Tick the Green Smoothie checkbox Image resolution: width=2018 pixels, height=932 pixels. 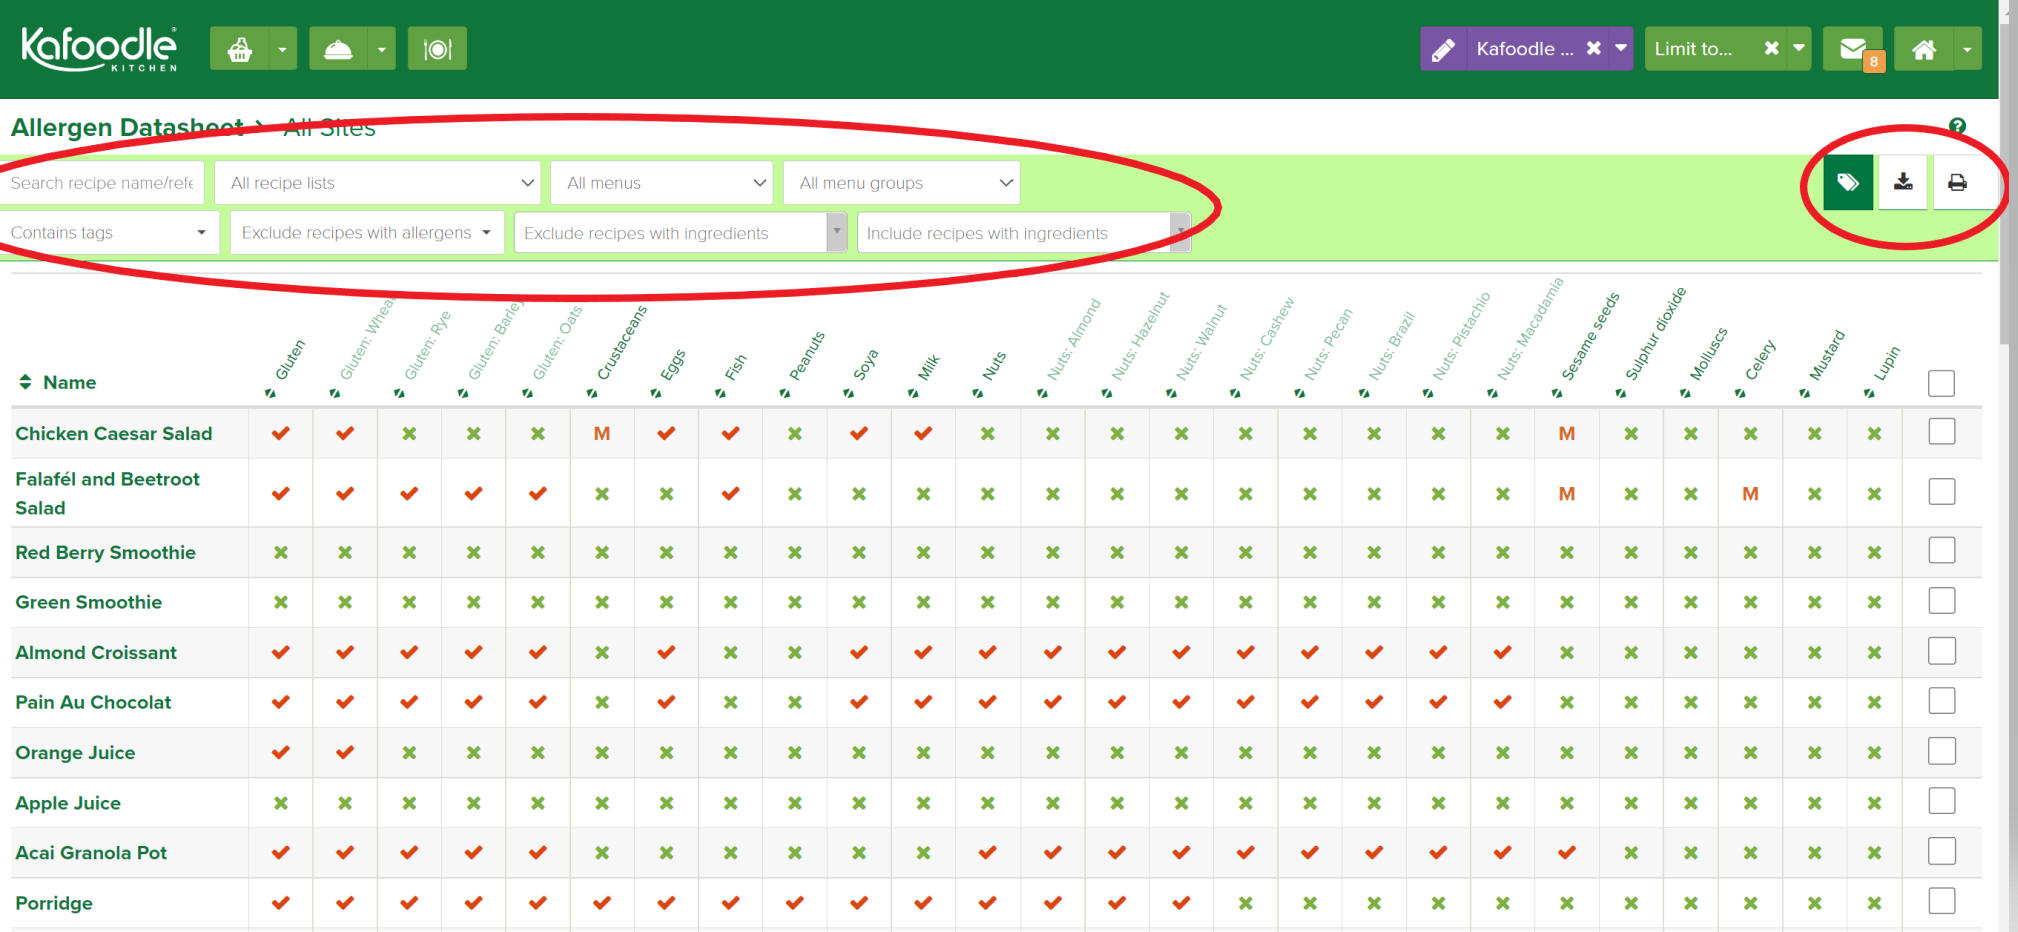pos(1941,601)
